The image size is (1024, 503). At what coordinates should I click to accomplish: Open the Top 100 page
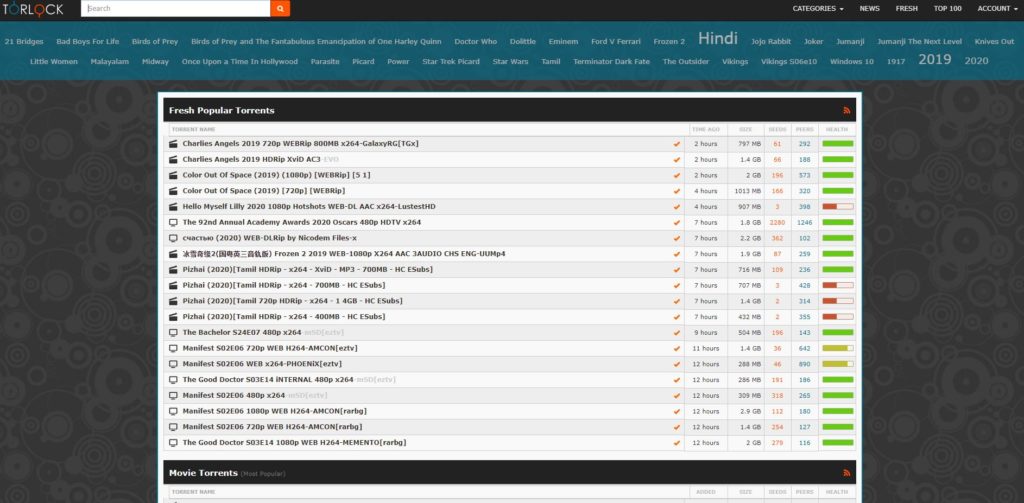(948, 8)
